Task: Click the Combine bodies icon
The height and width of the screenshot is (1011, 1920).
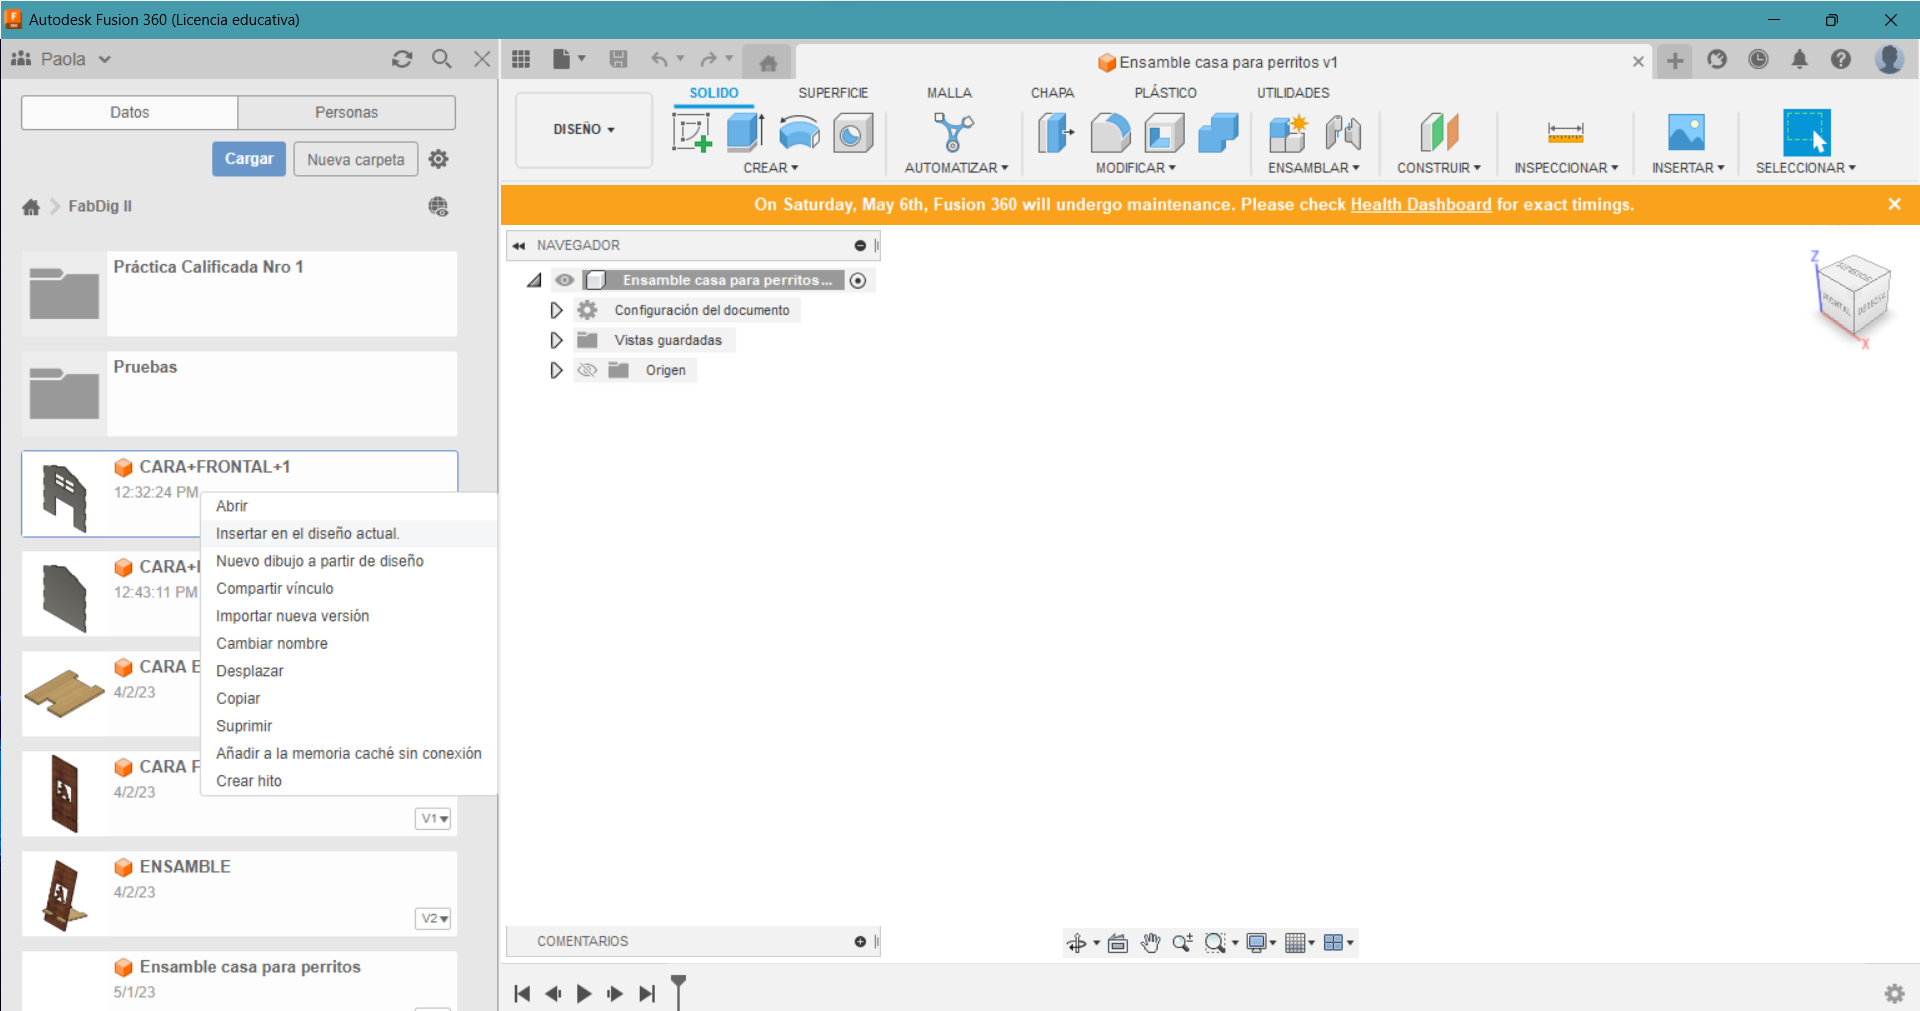Action: [1218, 132]
